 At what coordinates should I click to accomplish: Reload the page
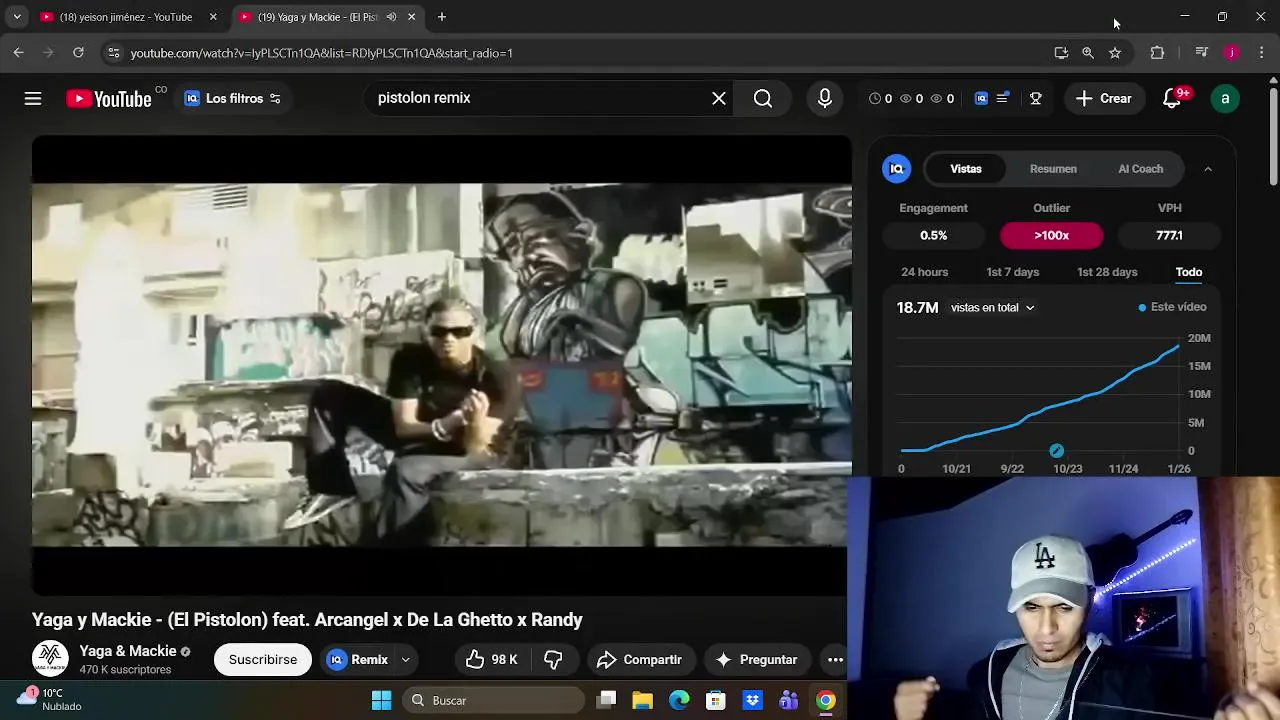[78, 52]
